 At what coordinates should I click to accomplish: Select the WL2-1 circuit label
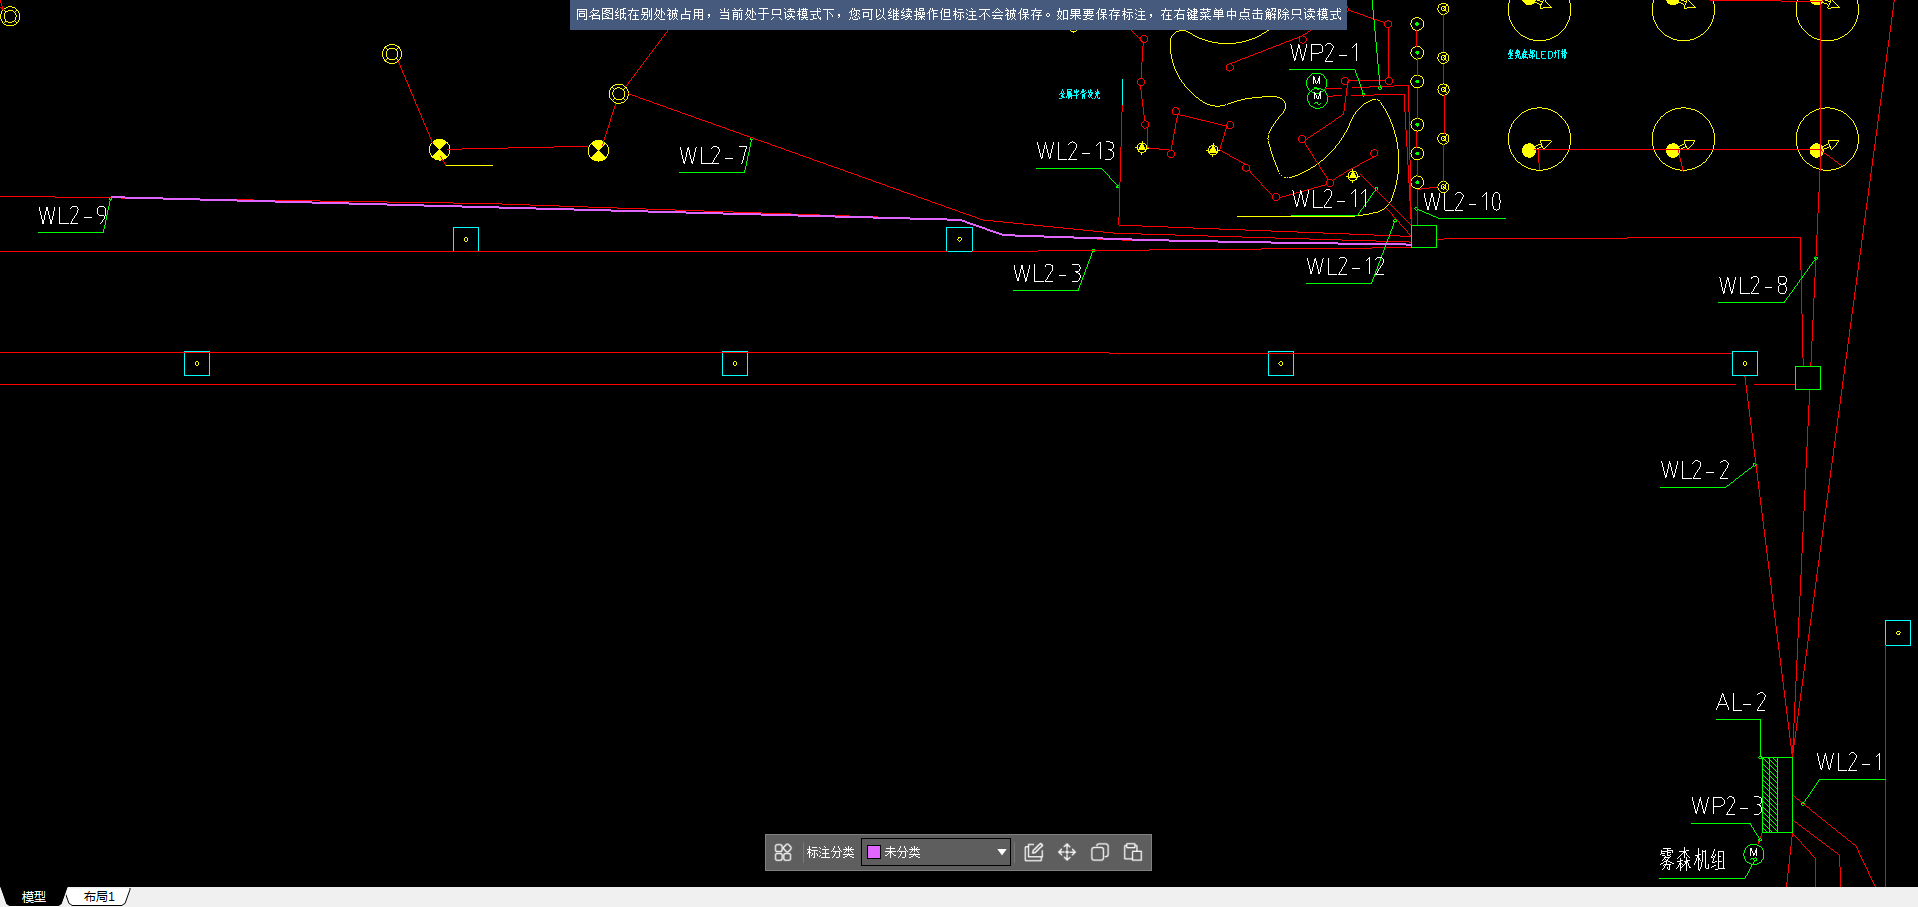(1849, 763)
